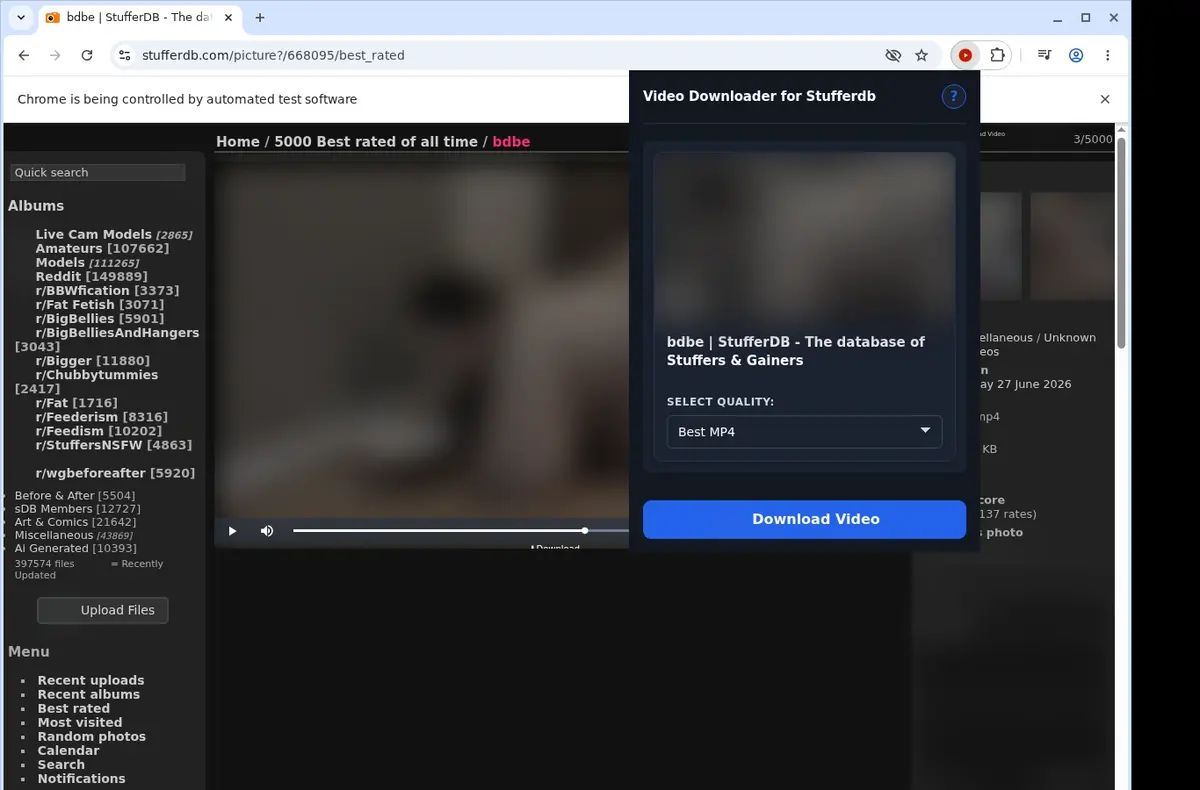This screenshot has width=1200, height=790.
Task: Open r/wgbeforeafter album
Action: coord(91,472)
